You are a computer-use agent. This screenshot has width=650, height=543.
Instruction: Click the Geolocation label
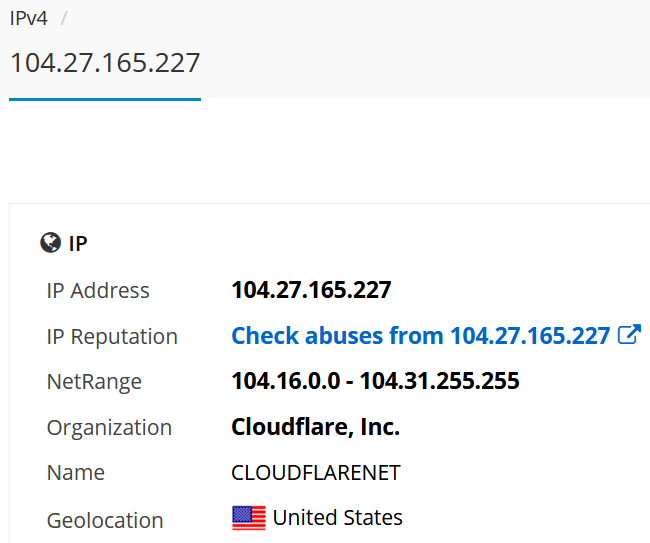coord(105,520)
